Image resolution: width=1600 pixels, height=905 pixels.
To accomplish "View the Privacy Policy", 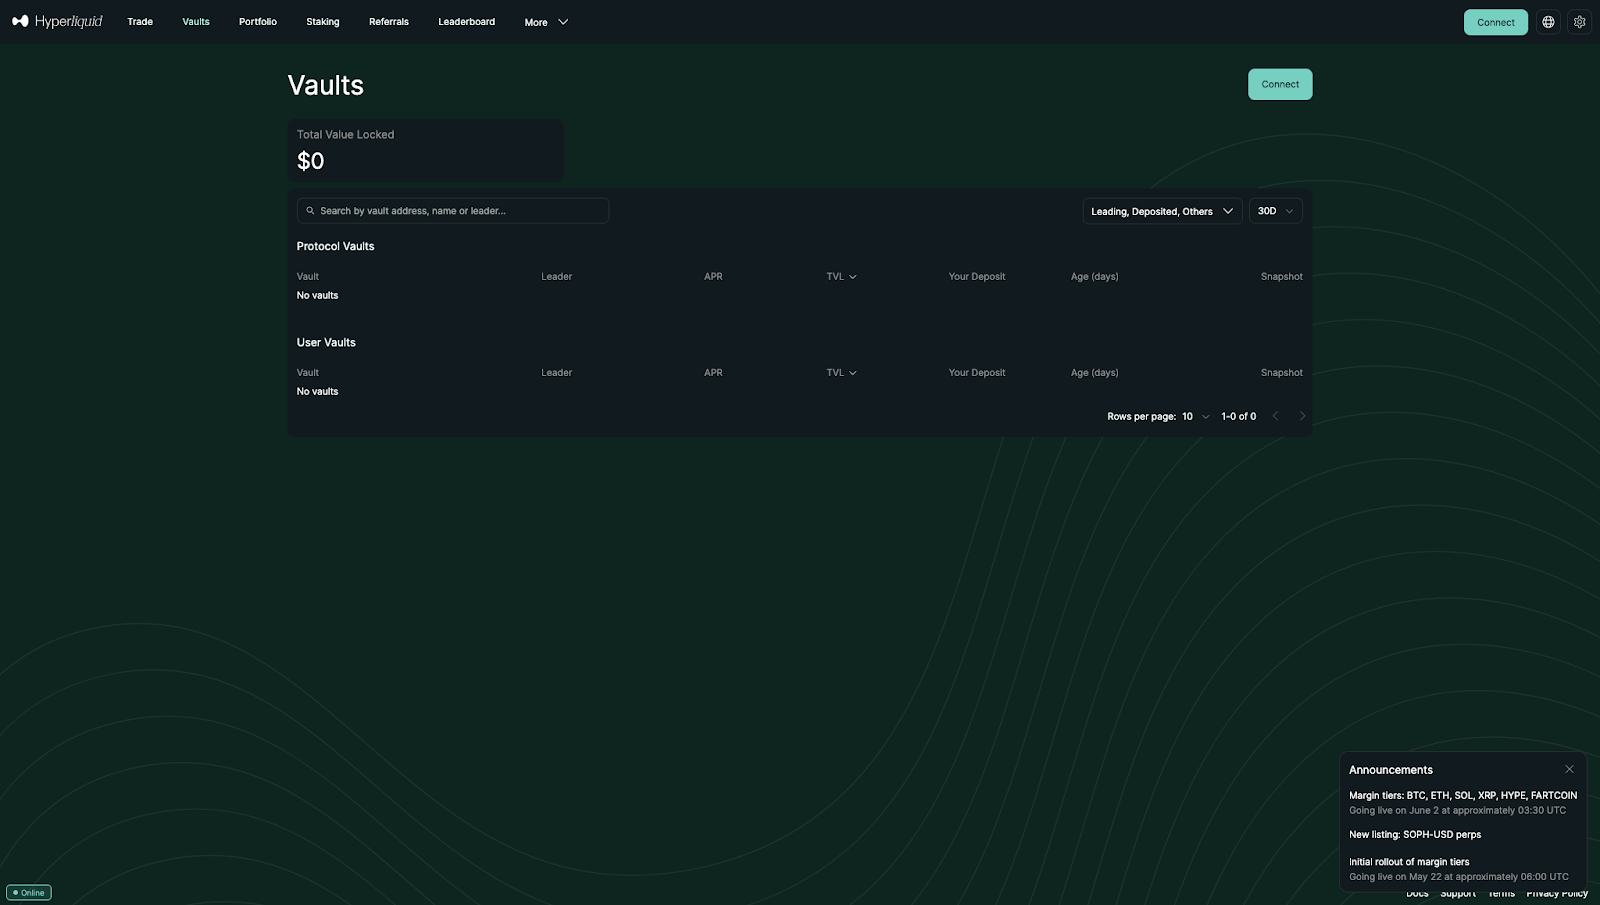I will pos(1556,893).
